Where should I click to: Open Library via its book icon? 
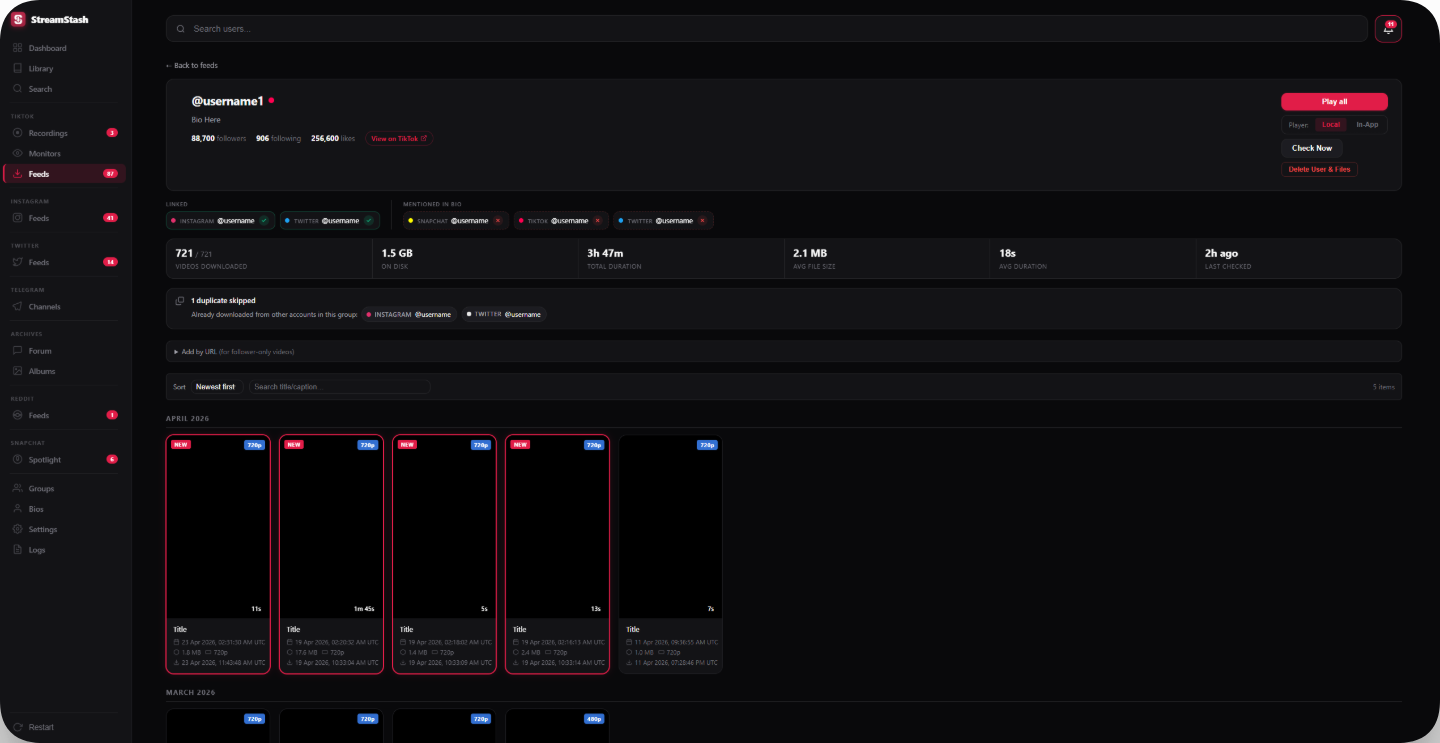18,69
